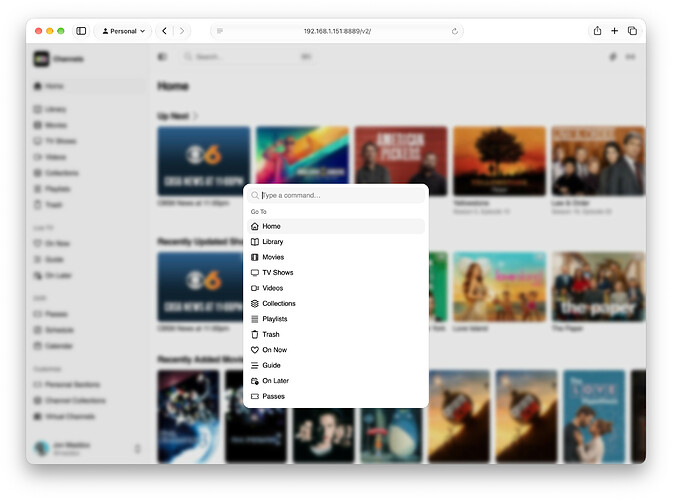
Task: Click the magnifier icon in command palette
Action: pyautogui.click(x=255, y=195)
